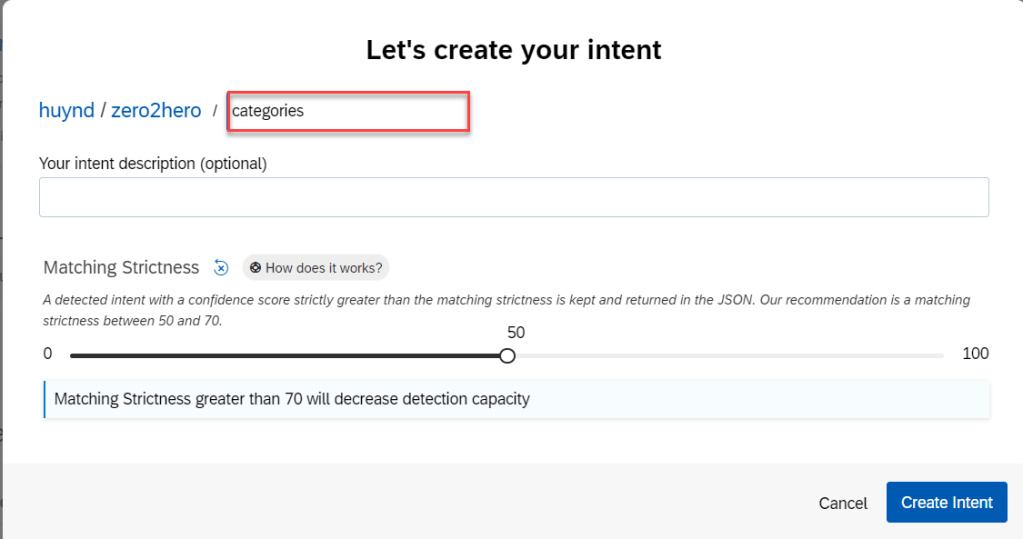Select the warning about strictness greater than 70
This screenshot has height=539, width=1023.
pyautogui.click(x=291, y=399)
